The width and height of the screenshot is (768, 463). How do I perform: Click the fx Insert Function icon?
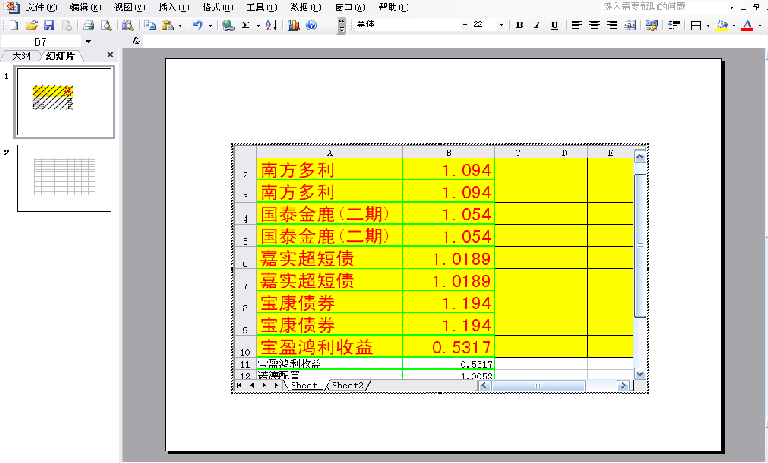click(136, 41)
